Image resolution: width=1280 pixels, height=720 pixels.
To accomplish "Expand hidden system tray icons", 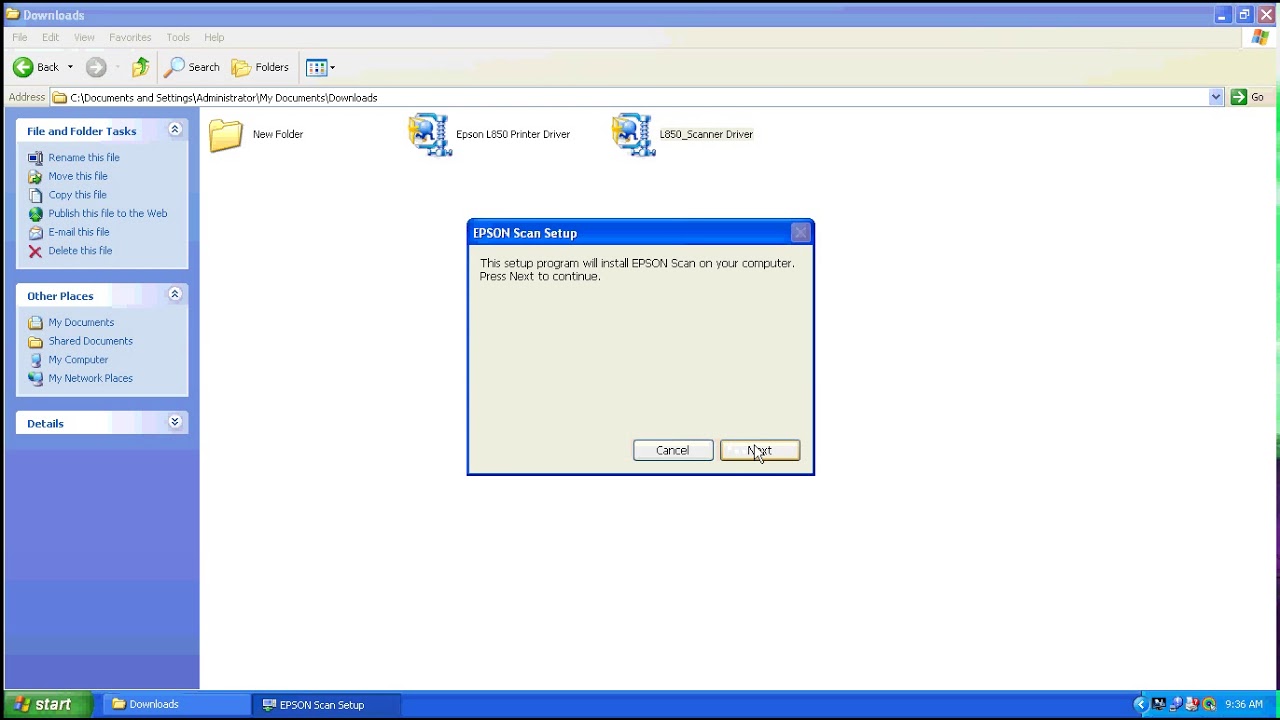I will [1140, 705].
